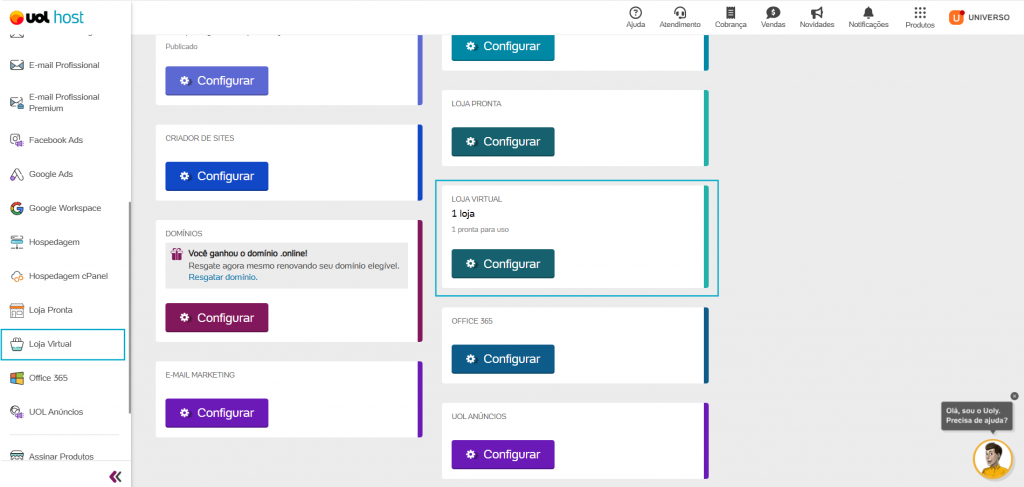Open the Uoly assistant avatar
The width and height of the screenshot is (1024, 487).
(x=993, y=459)
